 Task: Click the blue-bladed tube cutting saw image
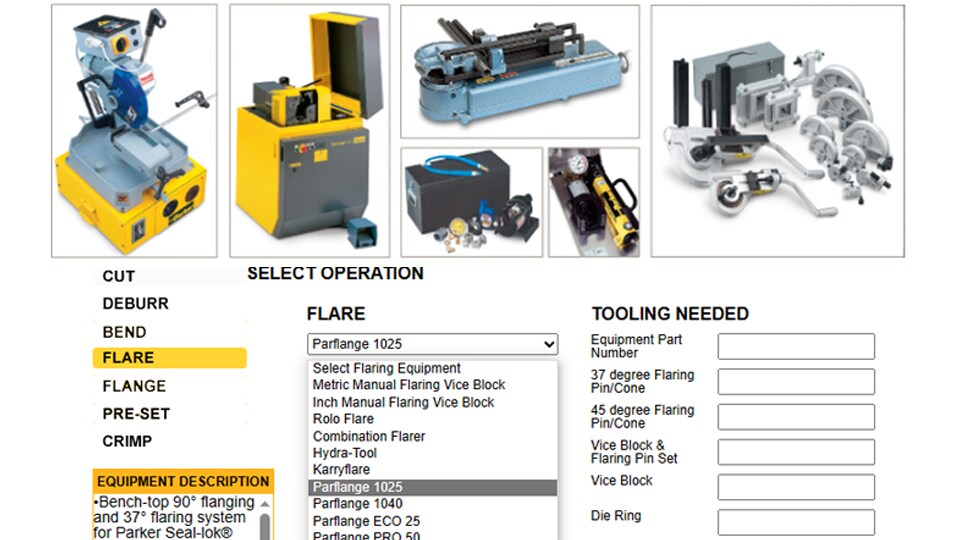click(x=134, y=130)
